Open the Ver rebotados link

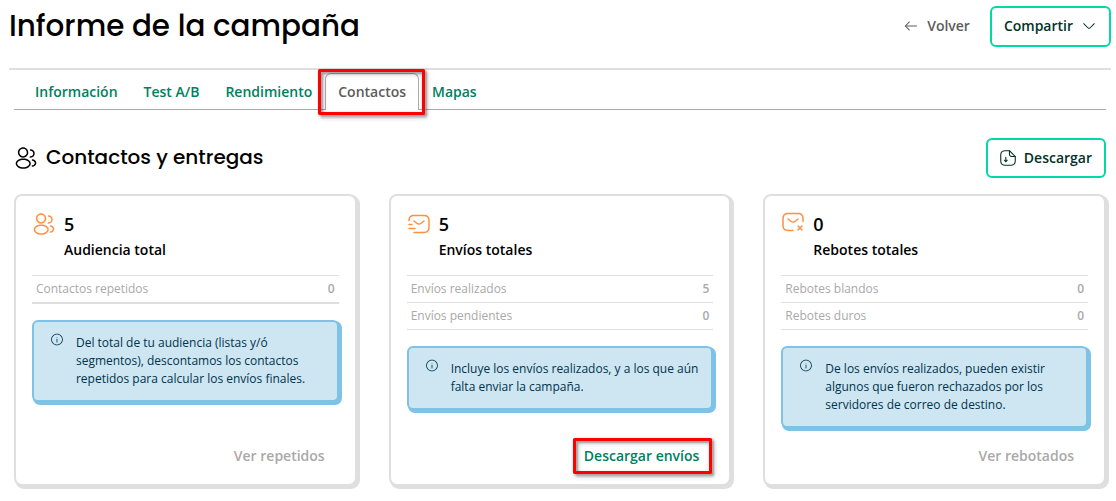pyautogui.click(x=1025, y=456)
